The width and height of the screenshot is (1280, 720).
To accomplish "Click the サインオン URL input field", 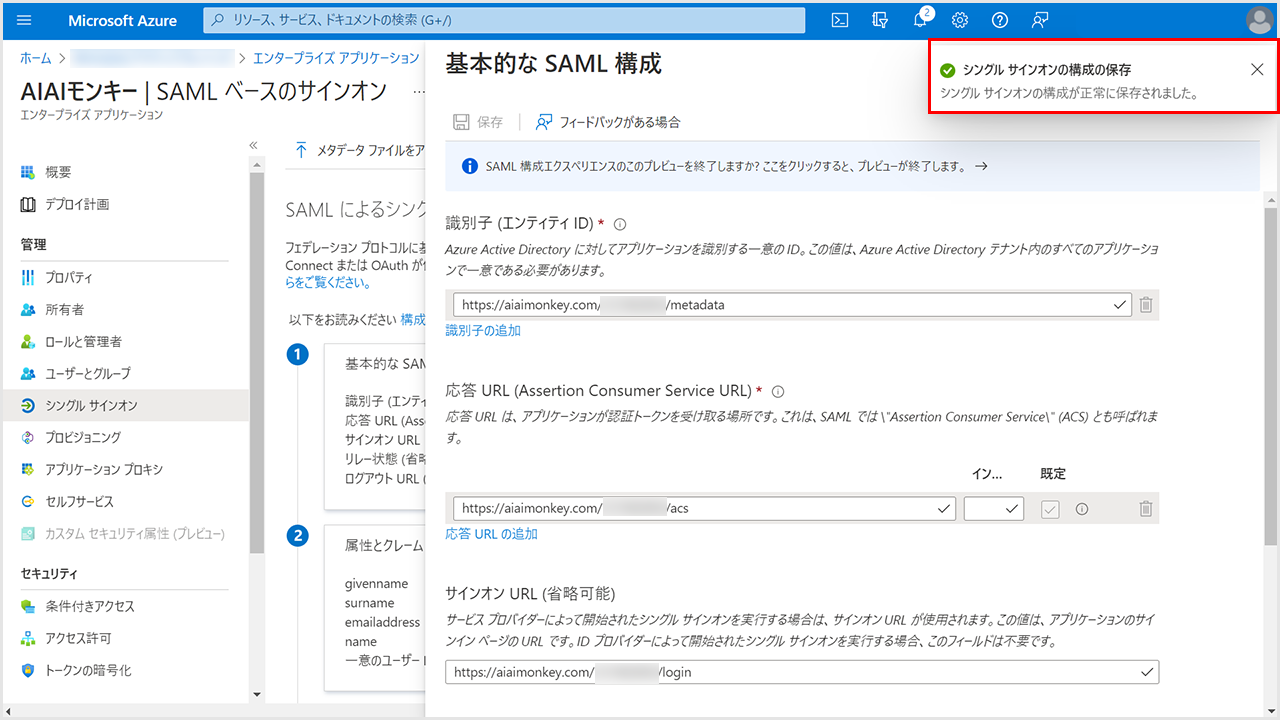I will (790, 673).
